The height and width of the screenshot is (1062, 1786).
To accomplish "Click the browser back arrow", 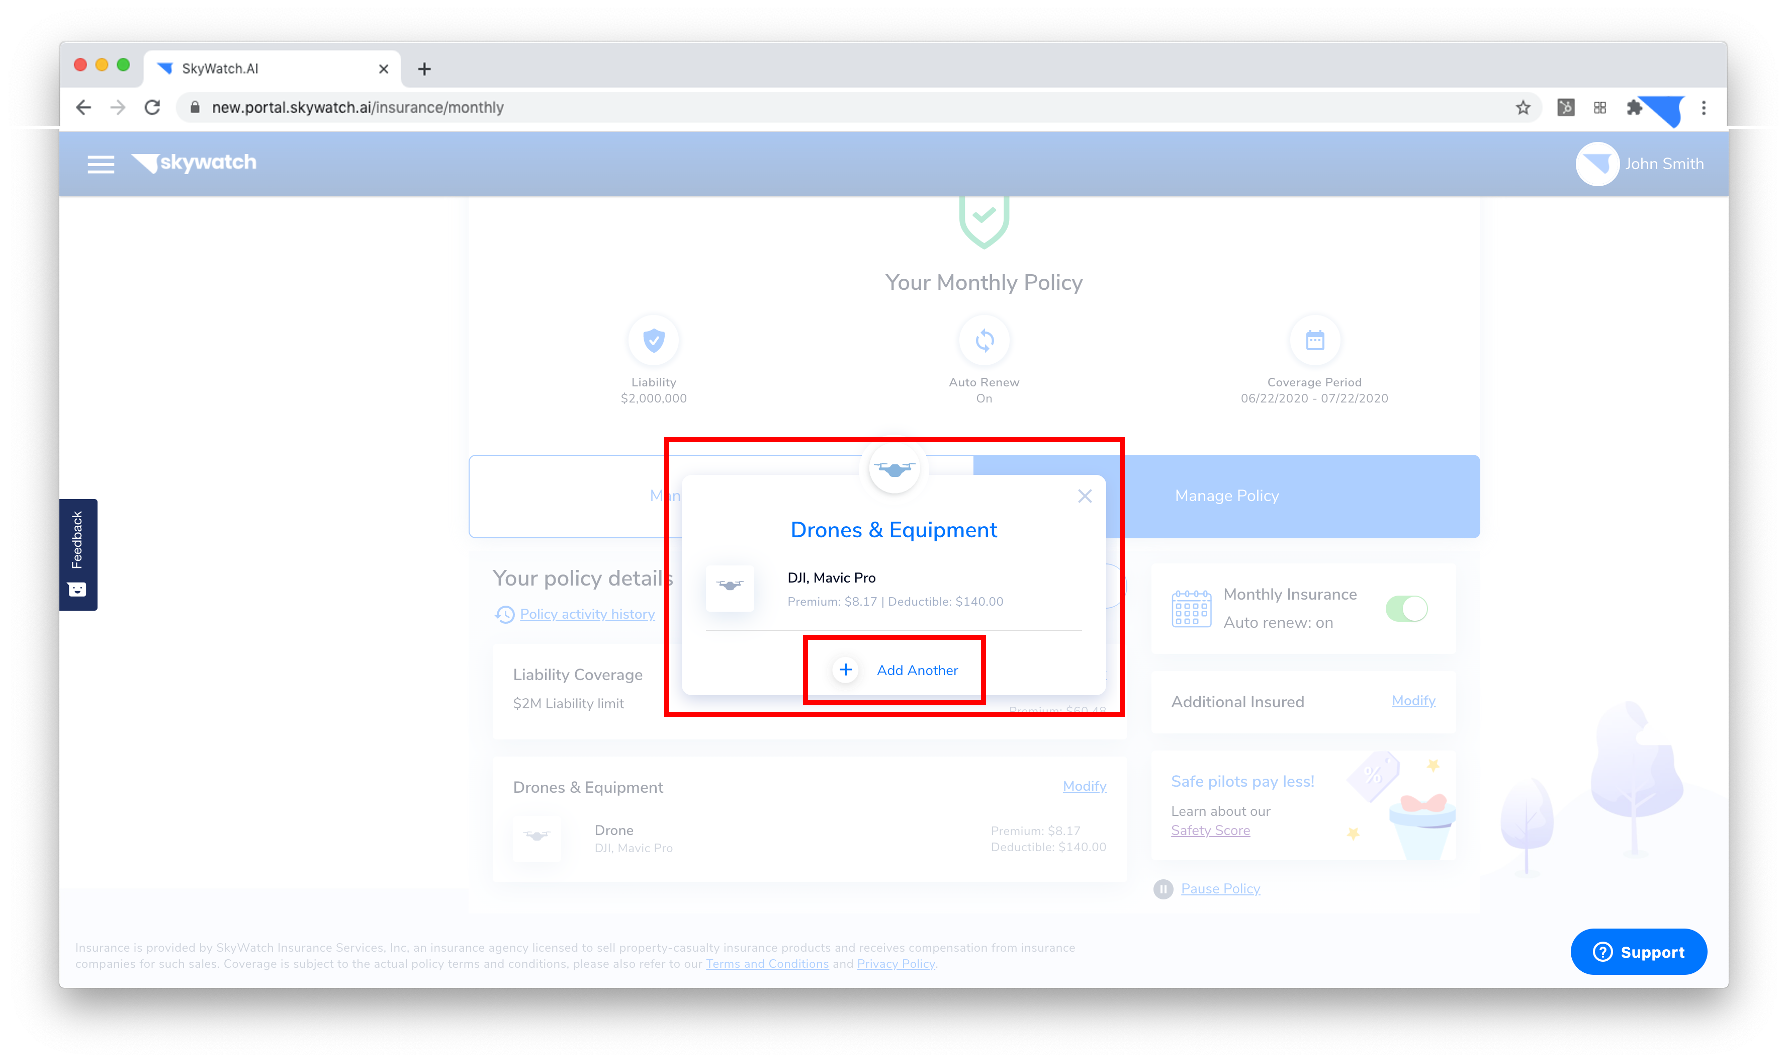I will click(x=84, y=107).
